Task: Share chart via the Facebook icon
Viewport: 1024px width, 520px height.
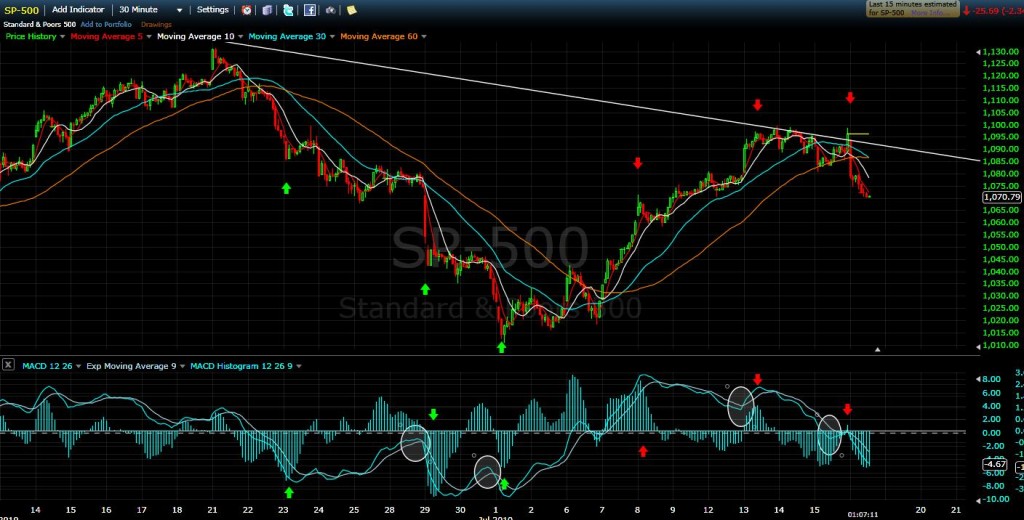Action: pyautogui.click(x=310, y=10)
